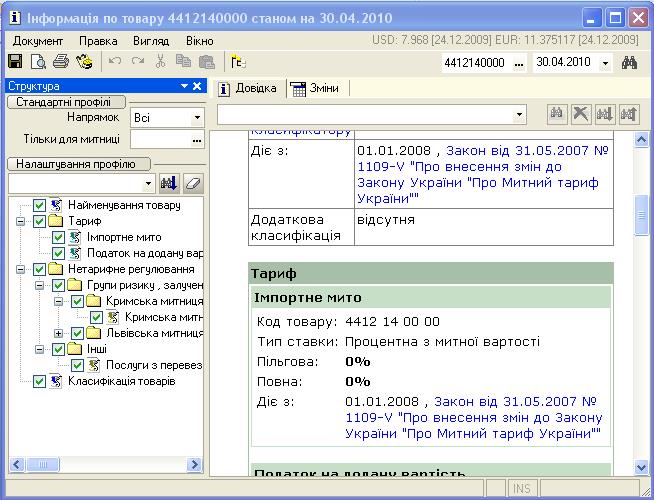This screenshot has height=500, width=654.
Task: Switch to the Зміни tab
Action: [x=315, y=88]
